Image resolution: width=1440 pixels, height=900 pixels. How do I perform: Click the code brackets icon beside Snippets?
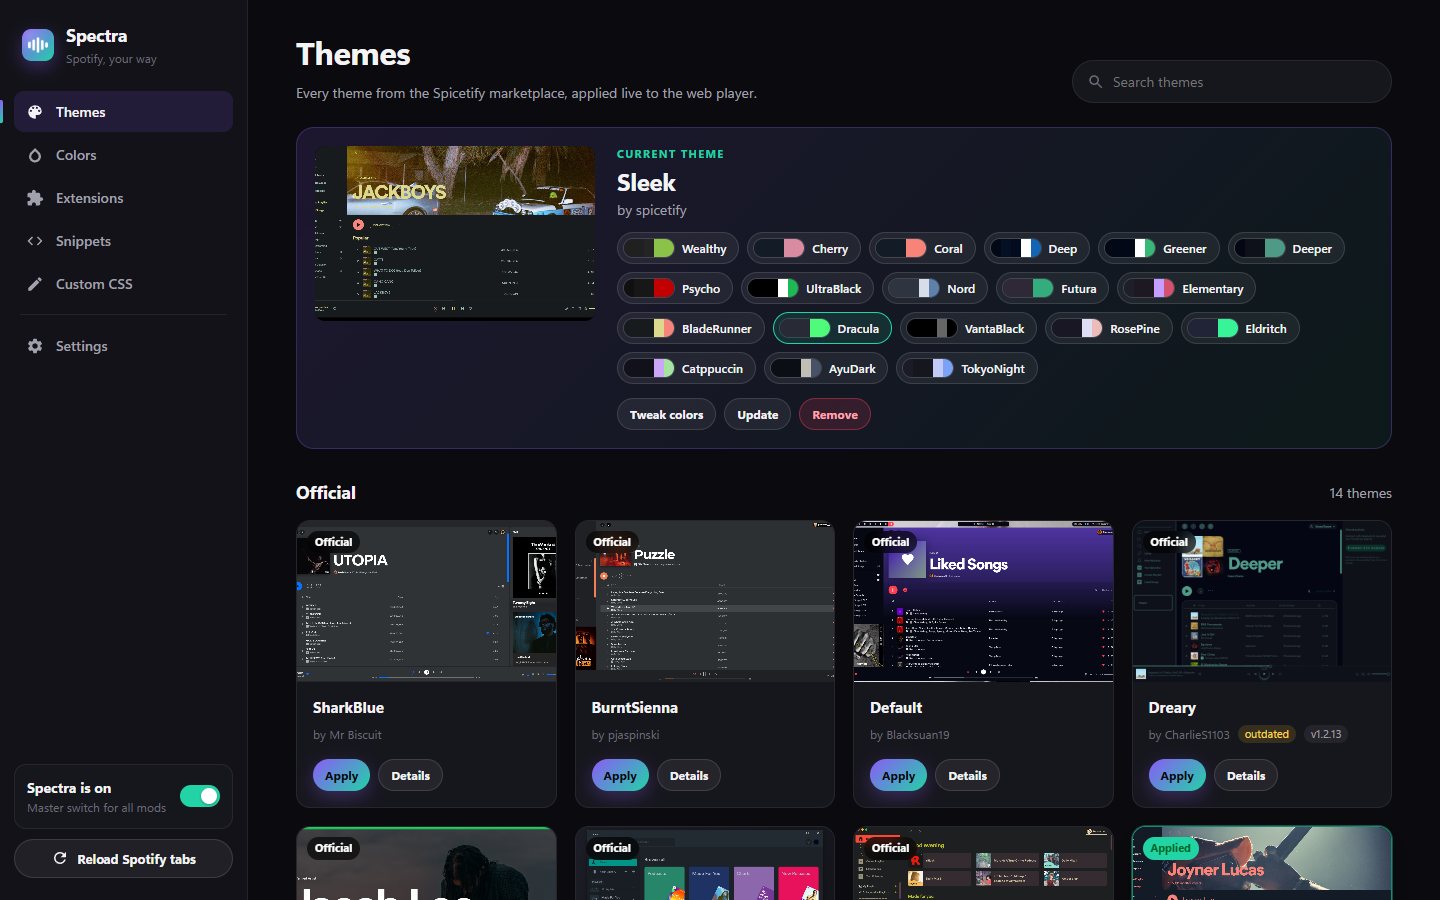point(35,241)
